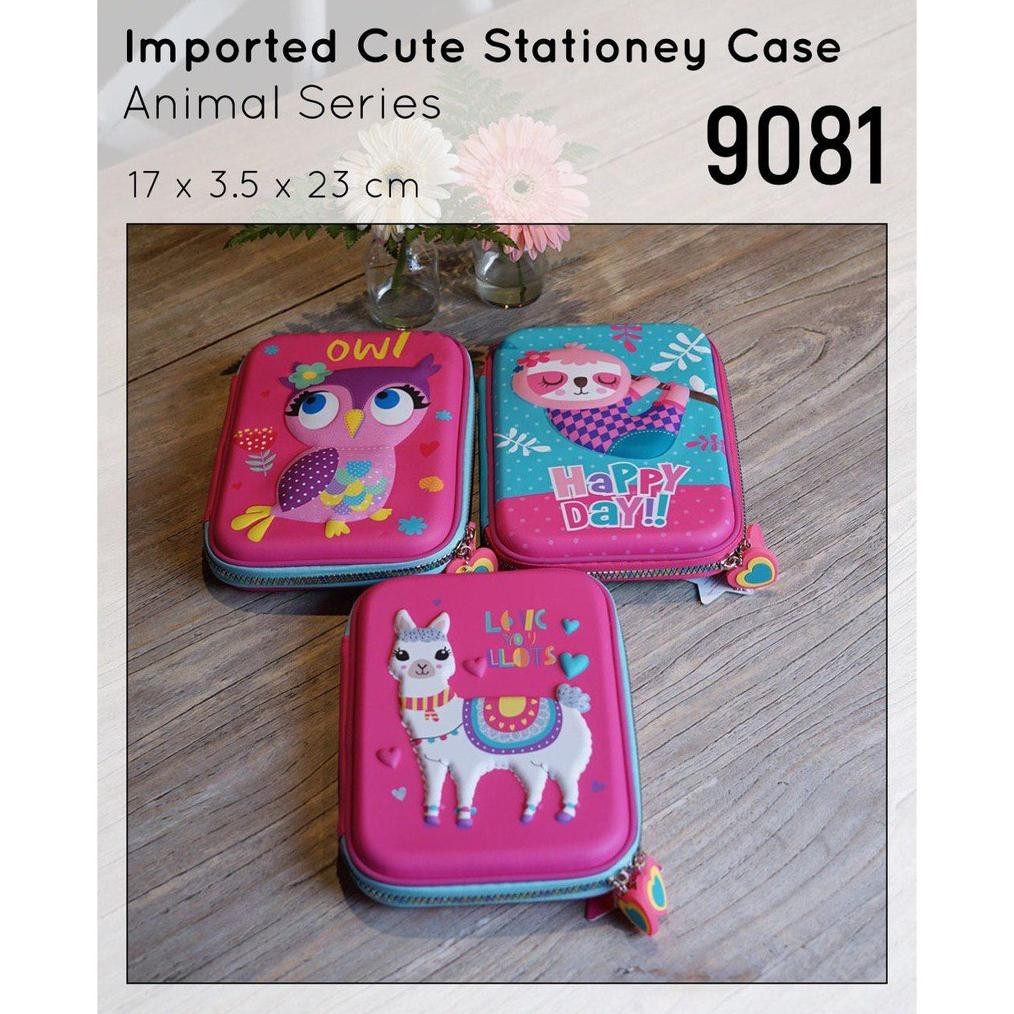Click the left glass vase
Image resolution: width=1014 pixels, height=1014 pixels.
[x=401, y=281]
